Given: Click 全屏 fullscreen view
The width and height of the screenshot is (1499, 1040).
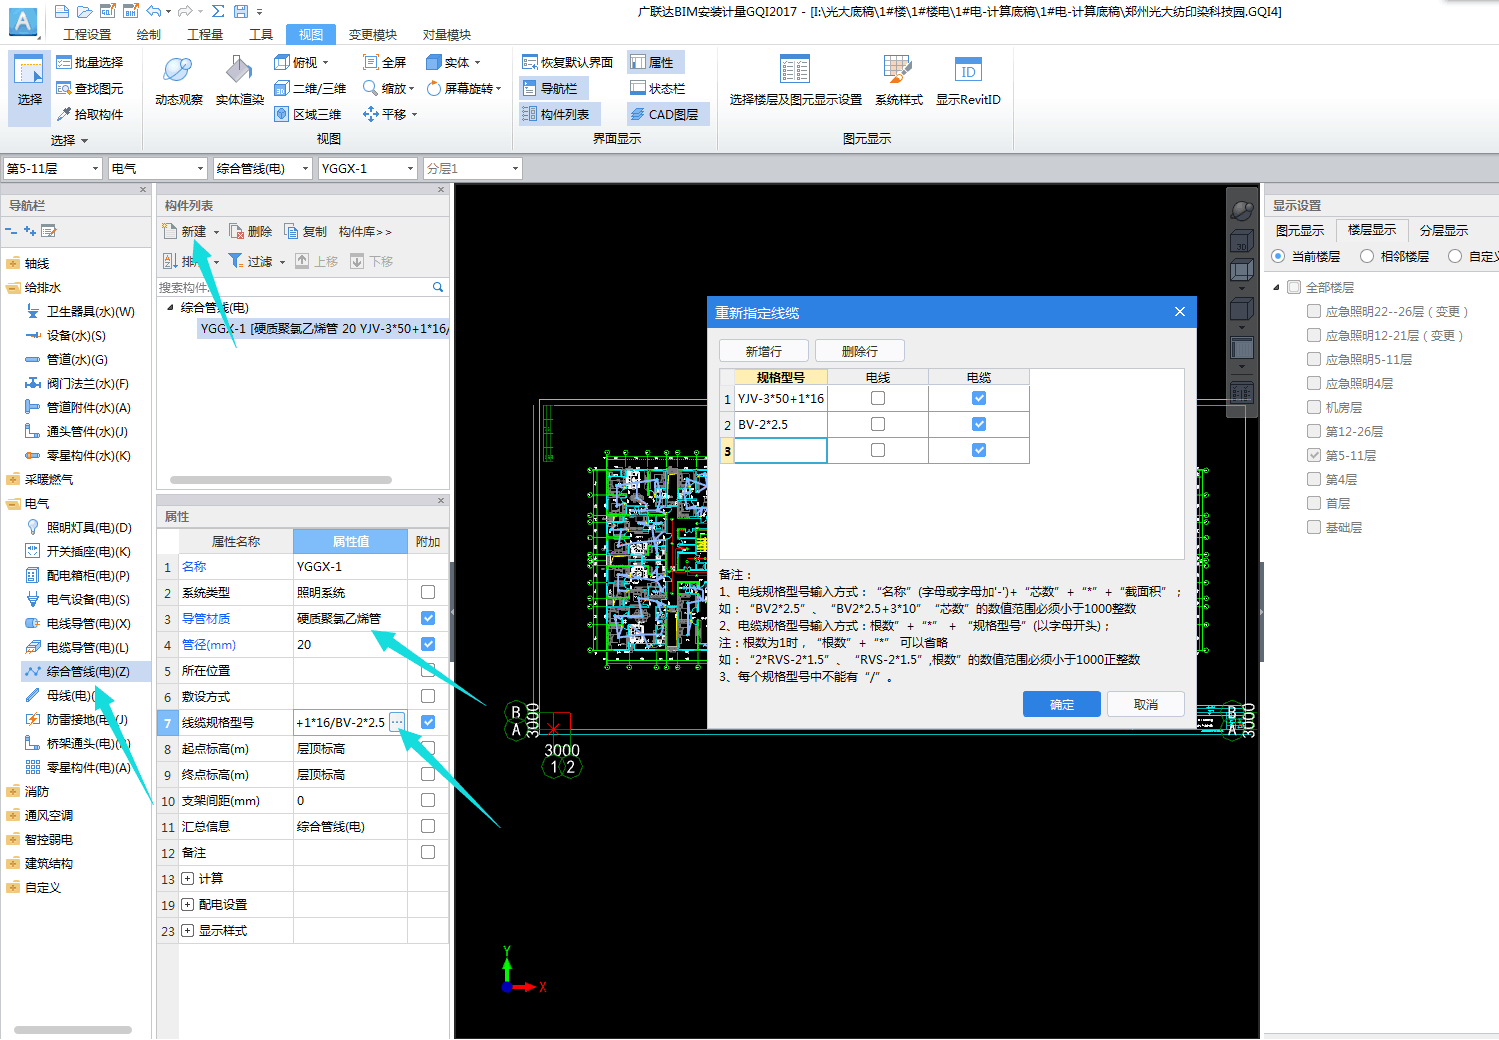Looking at the screenshot, I should (x=385, y=62).
